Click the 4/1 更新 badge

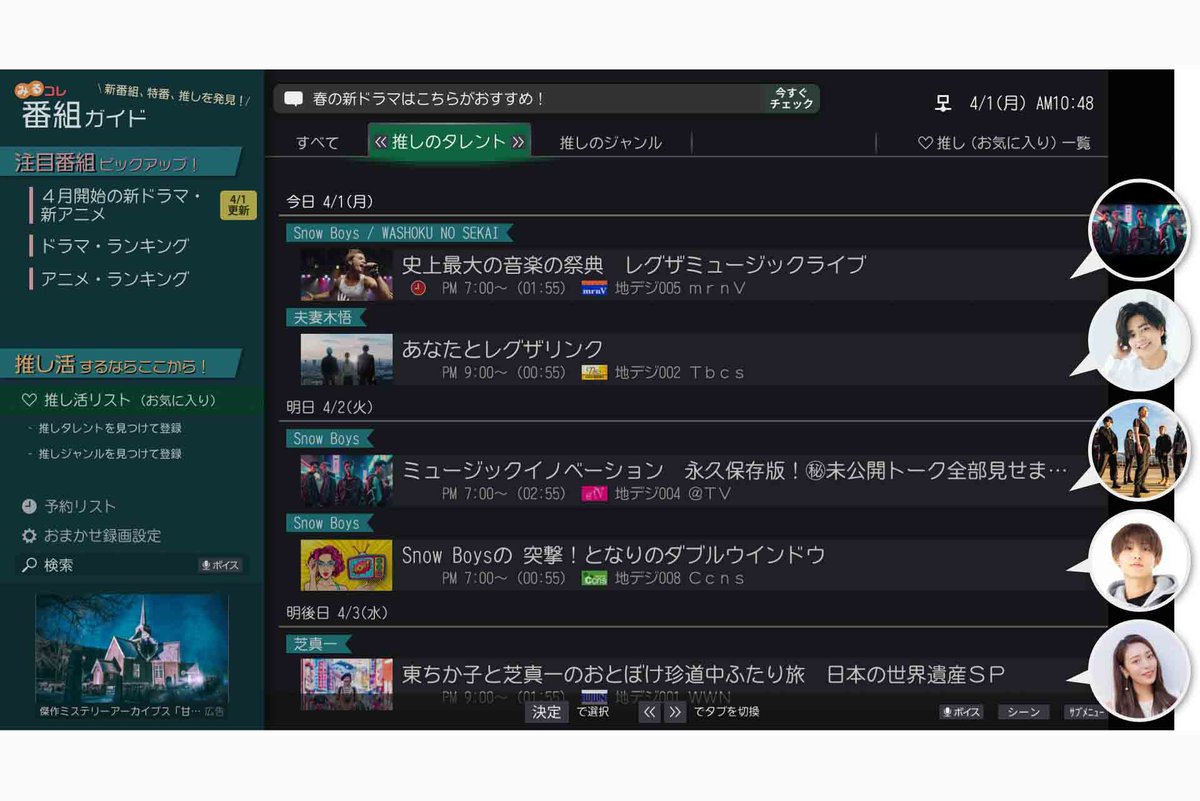(238, 205)
